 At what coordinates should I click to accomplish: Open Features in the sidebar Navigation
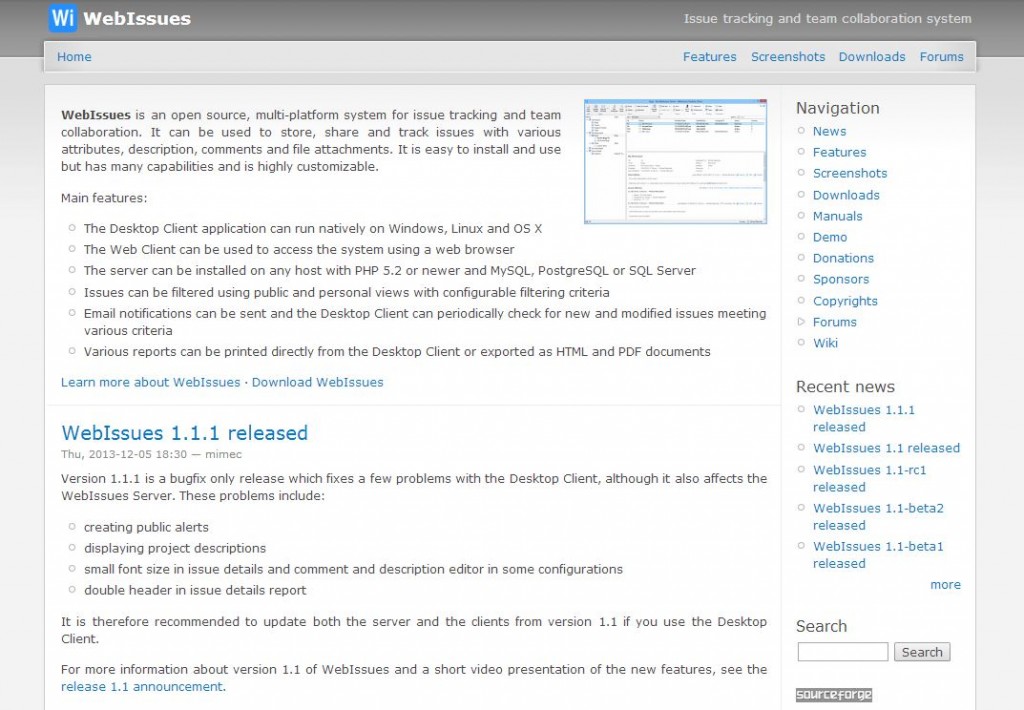(x=839, y=152)
